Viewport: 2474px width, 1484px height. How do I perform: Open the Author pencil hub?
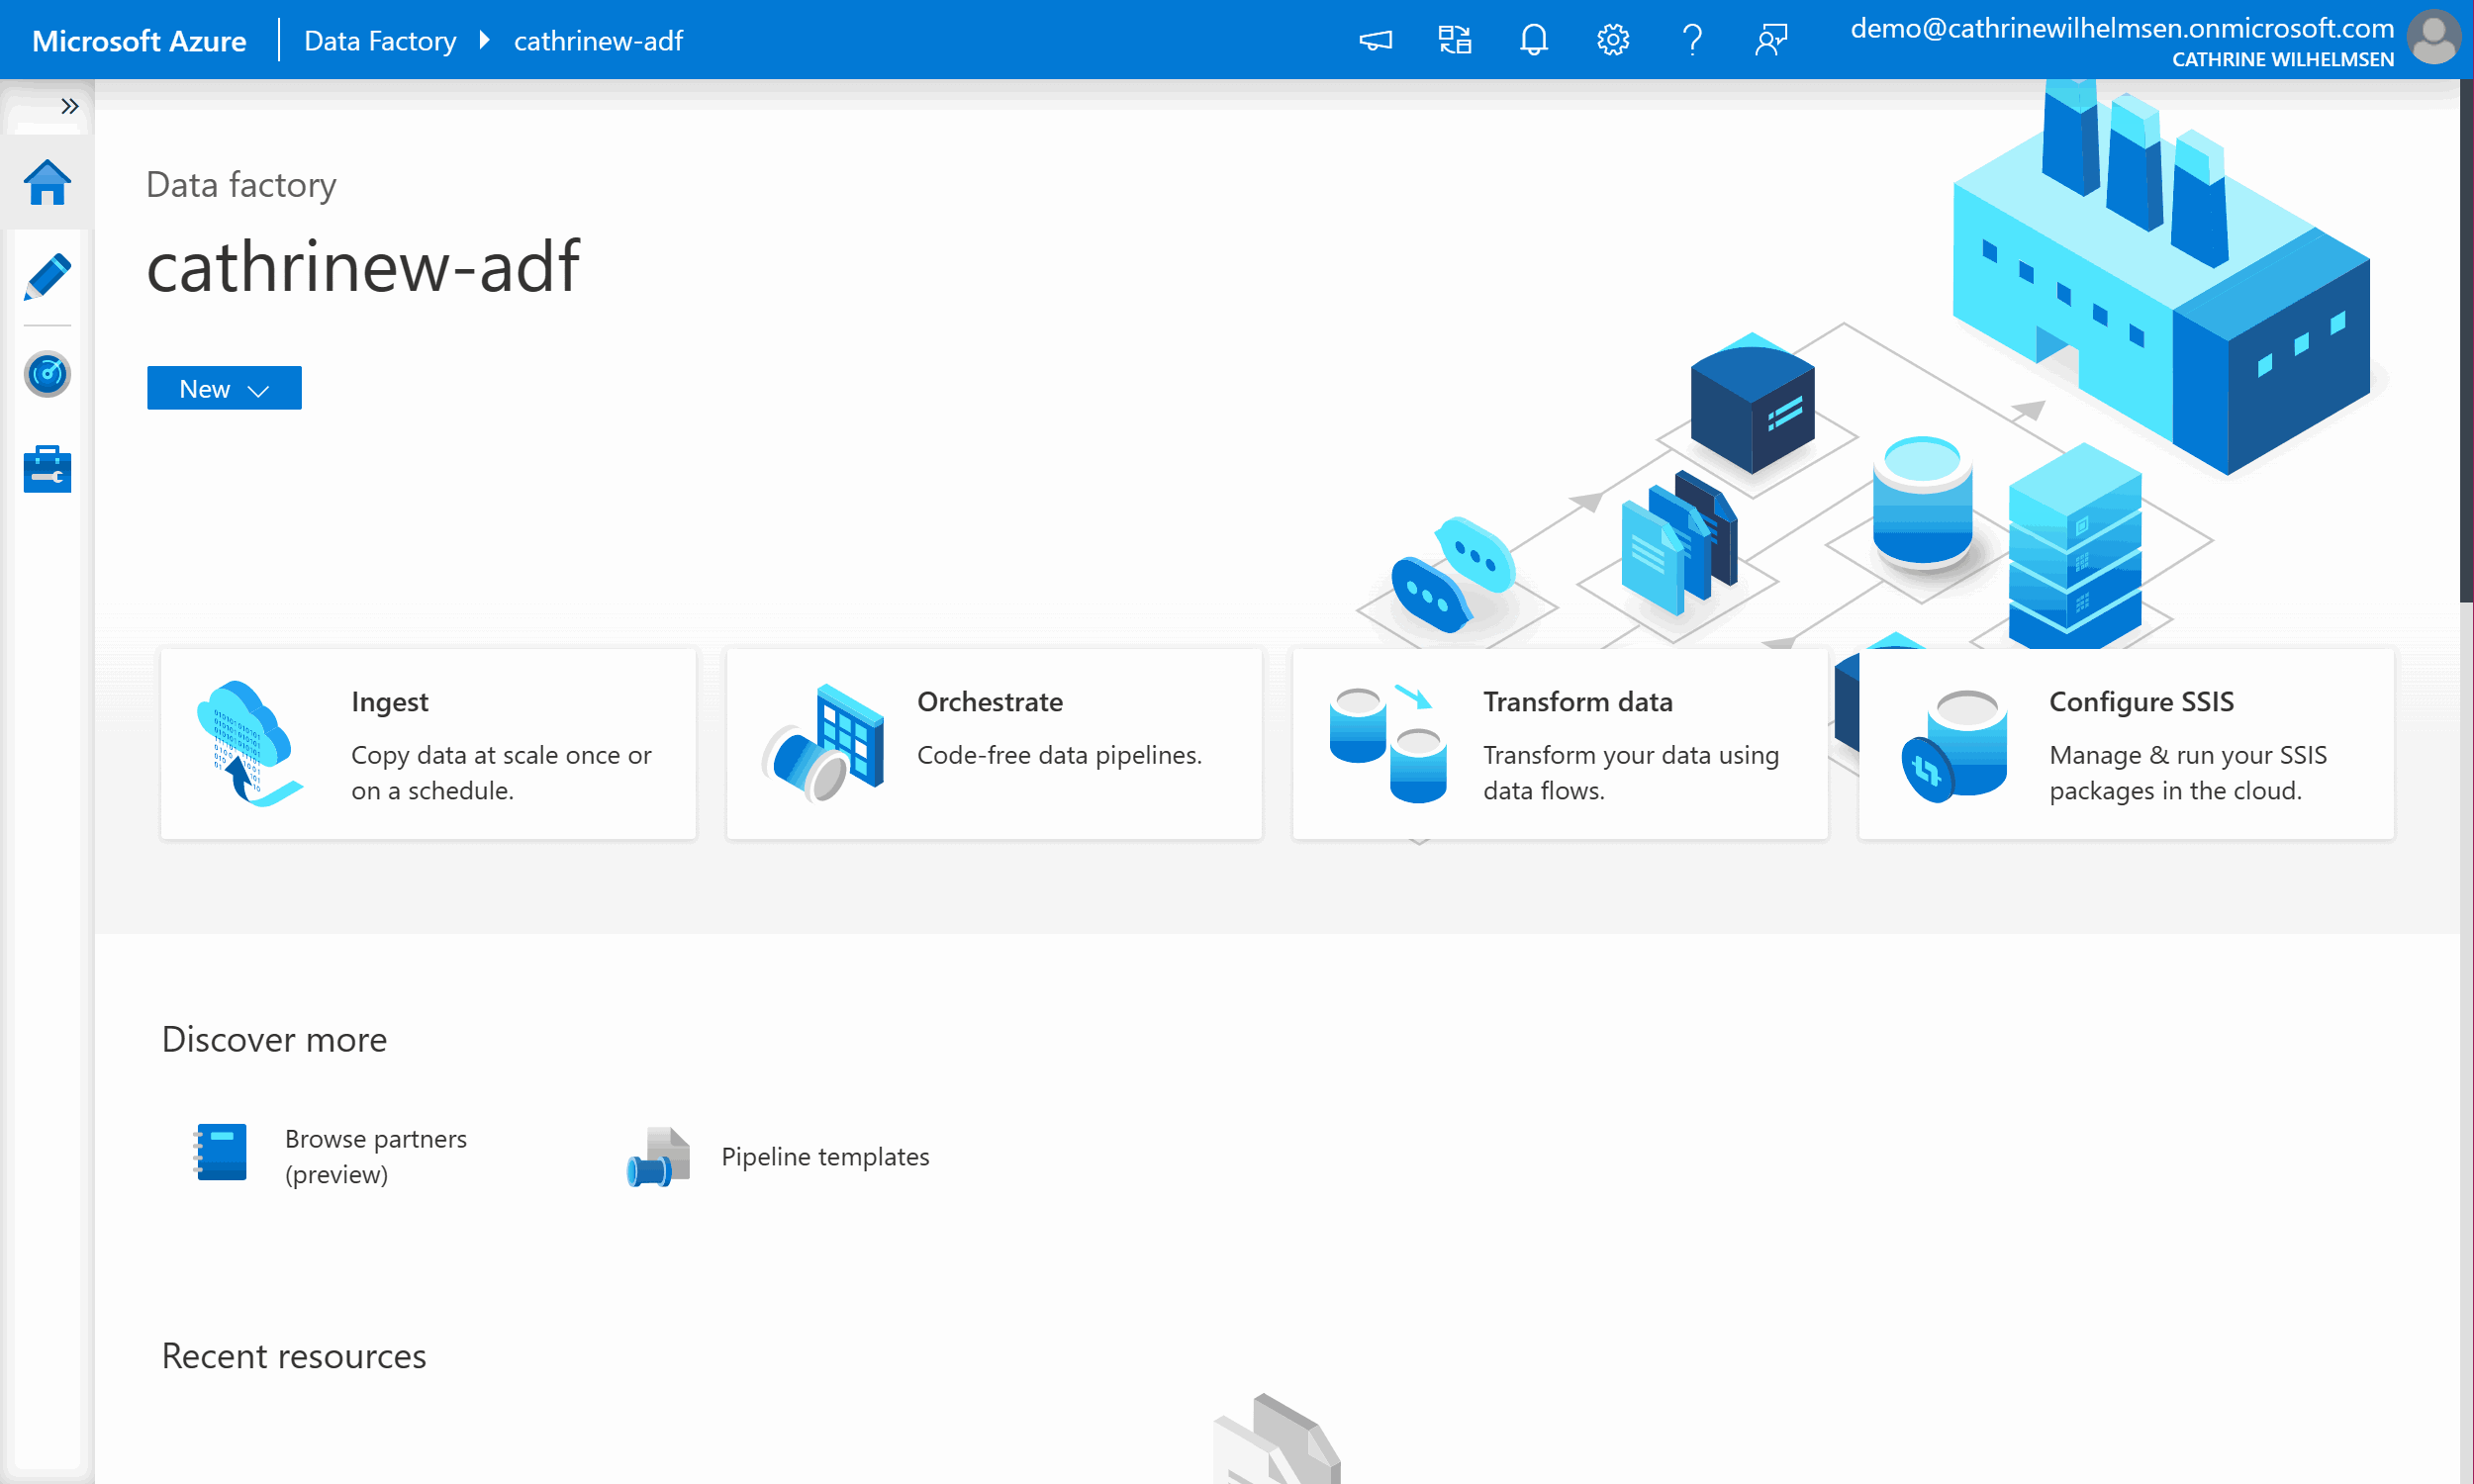pos(47,277)
